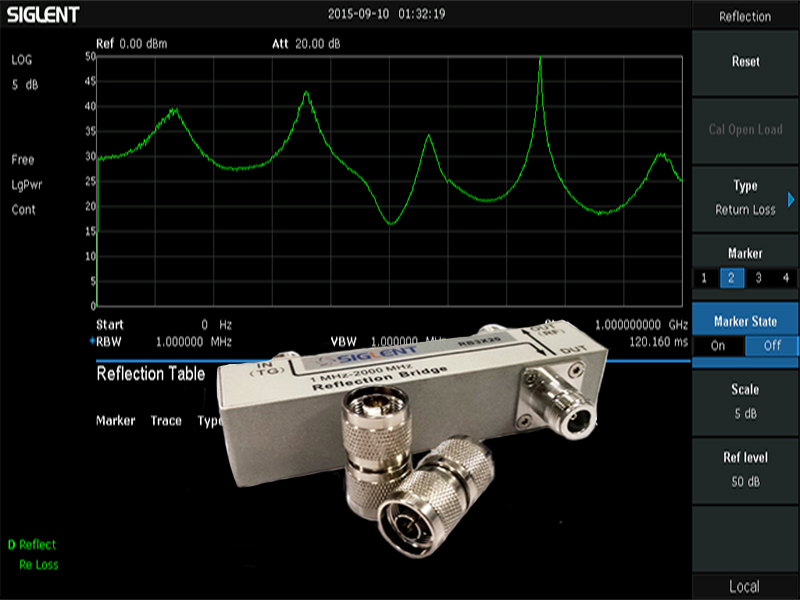Click the blue Type submenu arrow
Image resolution: width=800 pixels, height=600 pixels.
tap(791, 199)
